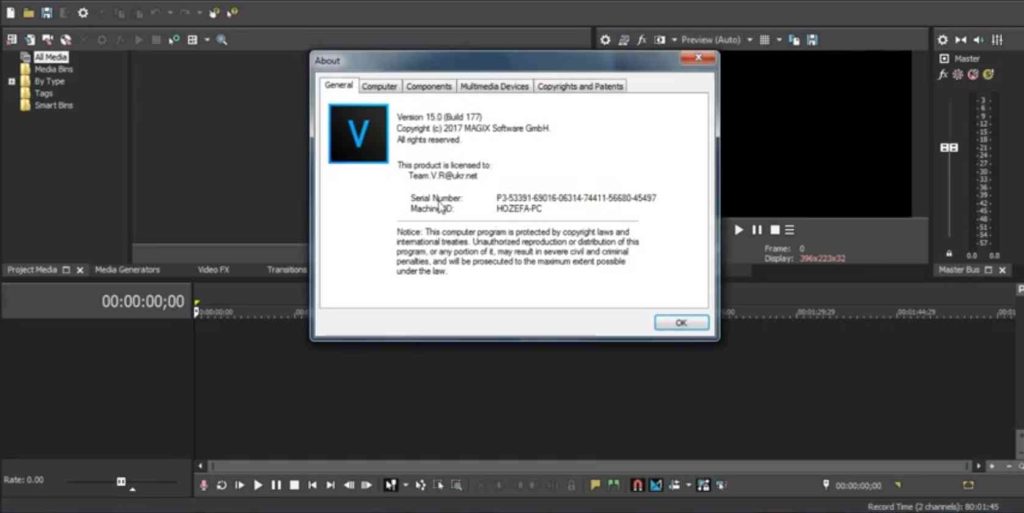Switch to the Video FX panel tab
The width and height of the screenshot is (1024, 513).
point(214,270)
